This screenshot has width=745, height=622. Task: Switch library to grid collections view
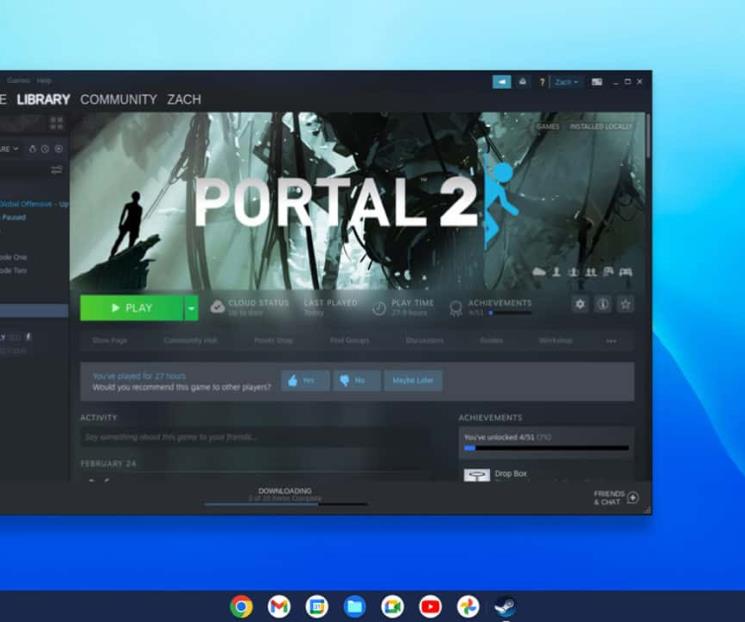[57, 124]
